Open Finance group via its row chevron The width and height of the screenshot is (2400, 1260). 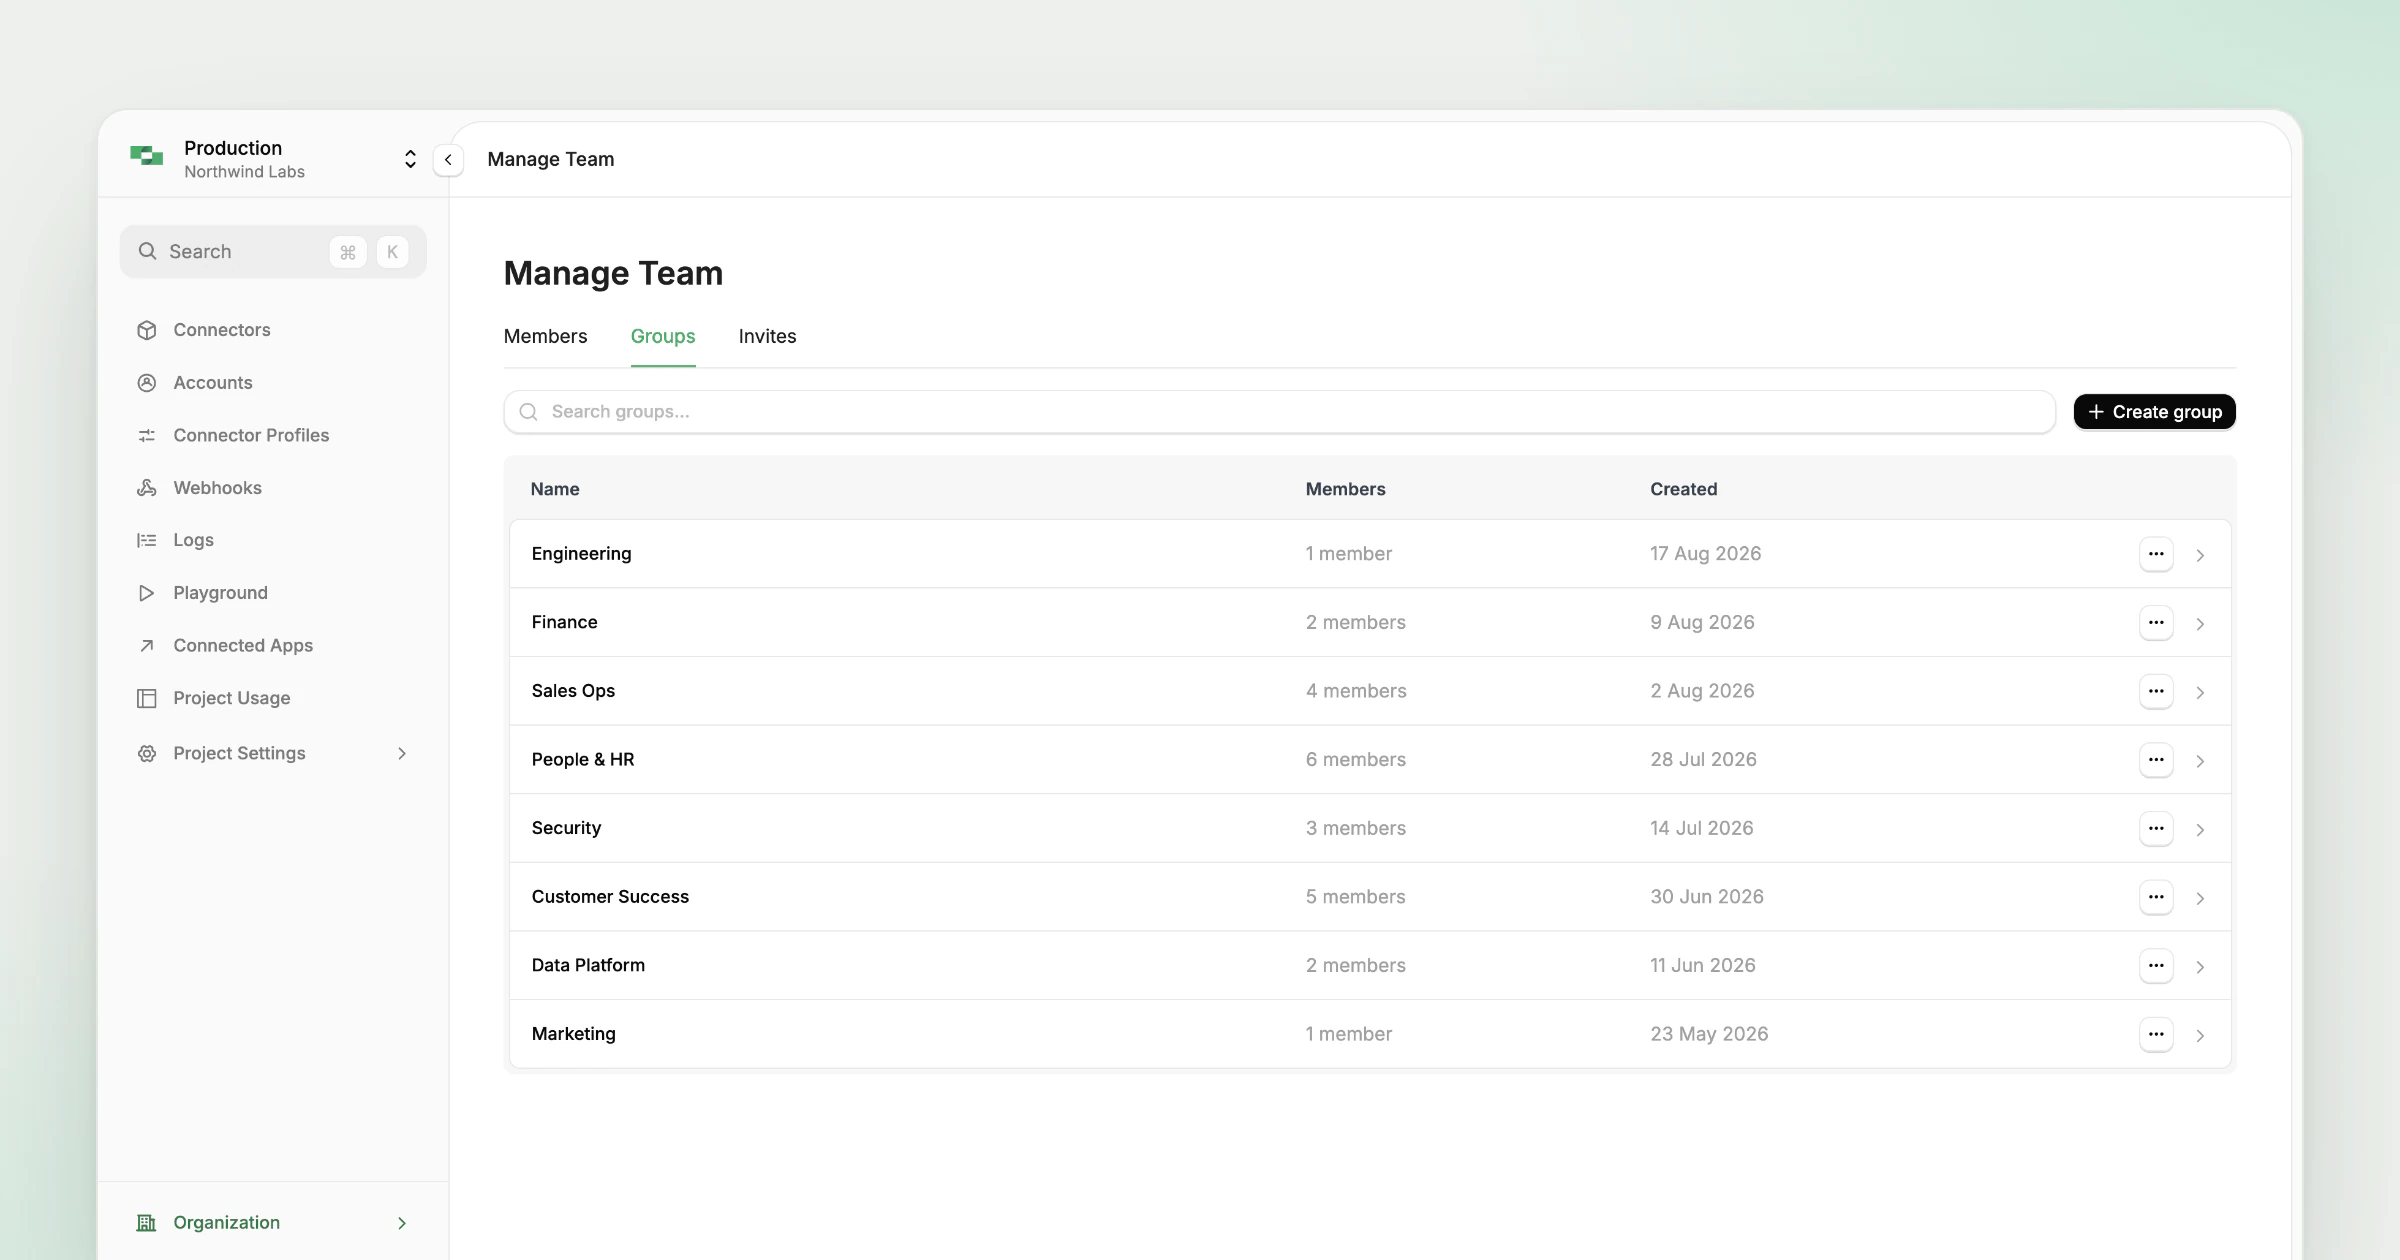tap(2200, 624)
